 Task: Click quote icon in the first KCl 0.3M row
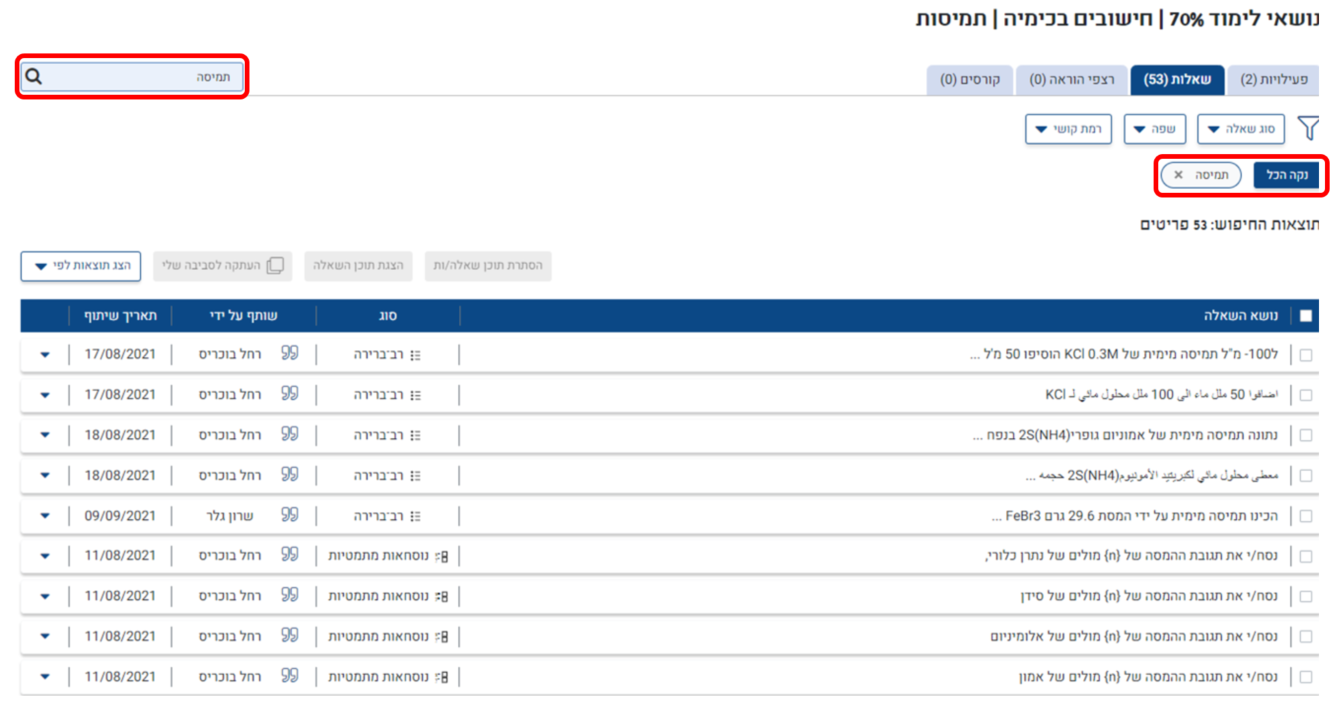(x=290, y=354)
